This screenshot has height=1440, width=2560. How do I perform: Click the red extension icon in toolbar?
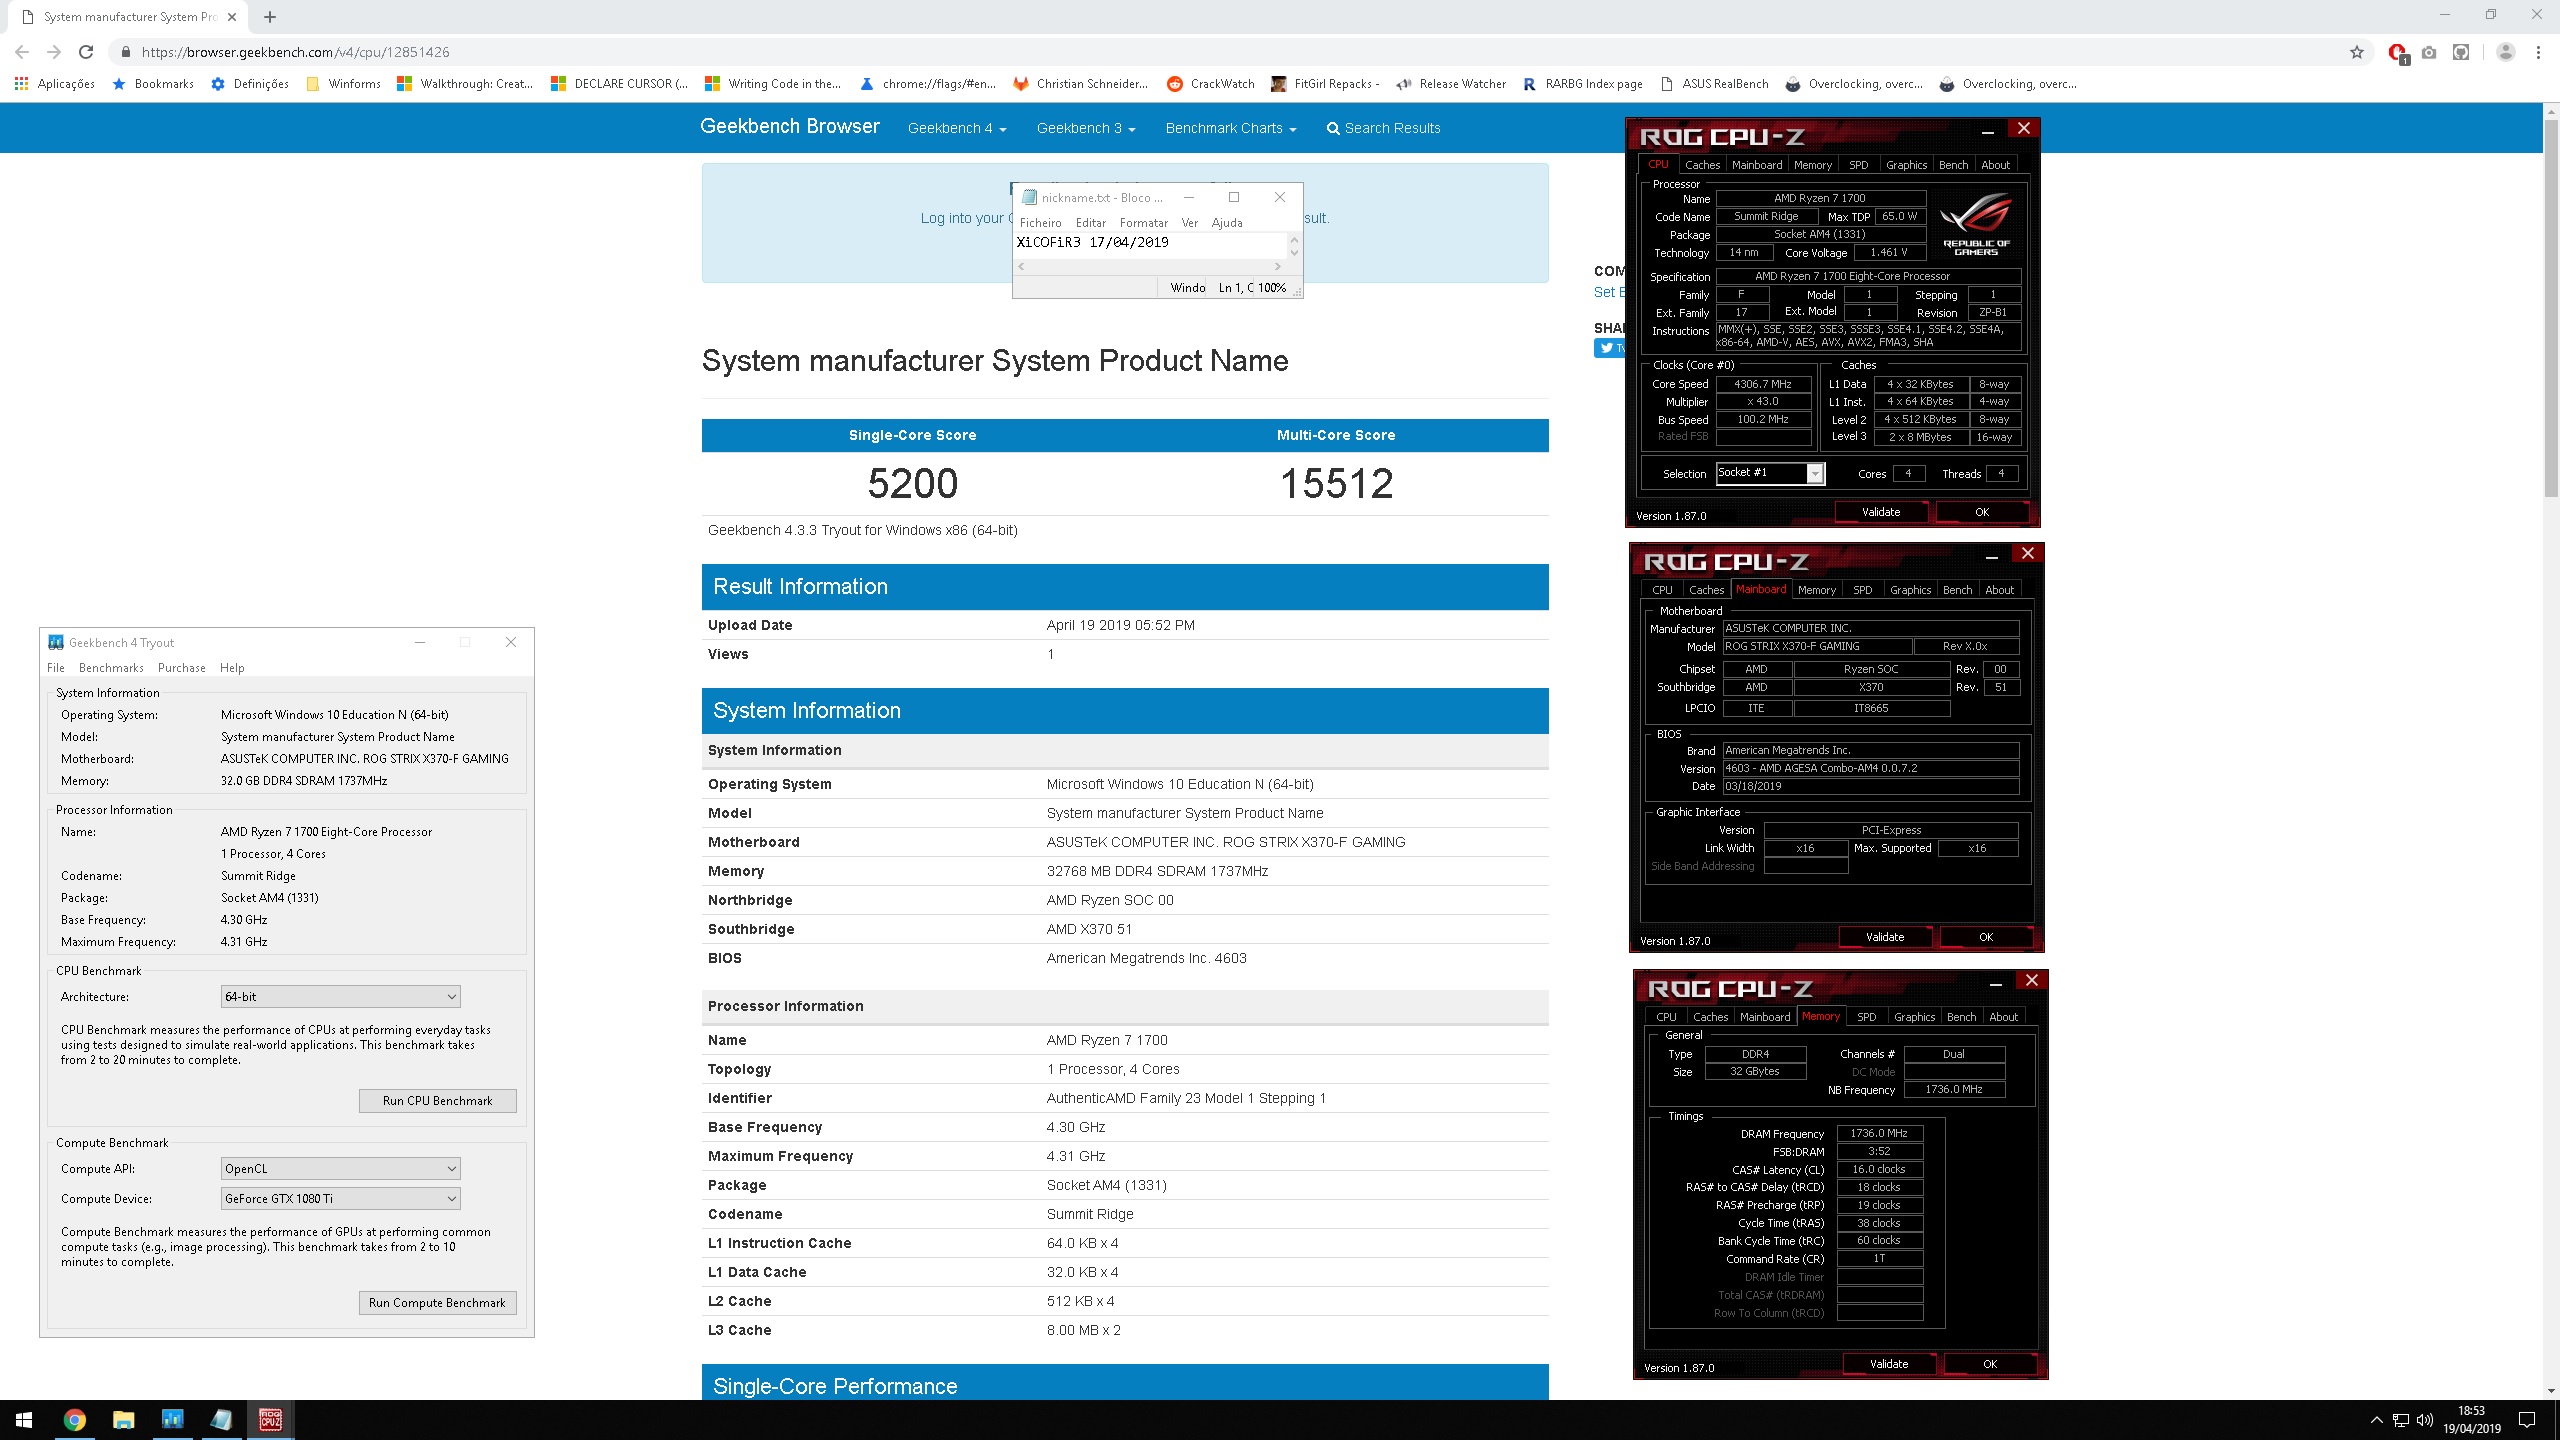[x=2397, y=52]
